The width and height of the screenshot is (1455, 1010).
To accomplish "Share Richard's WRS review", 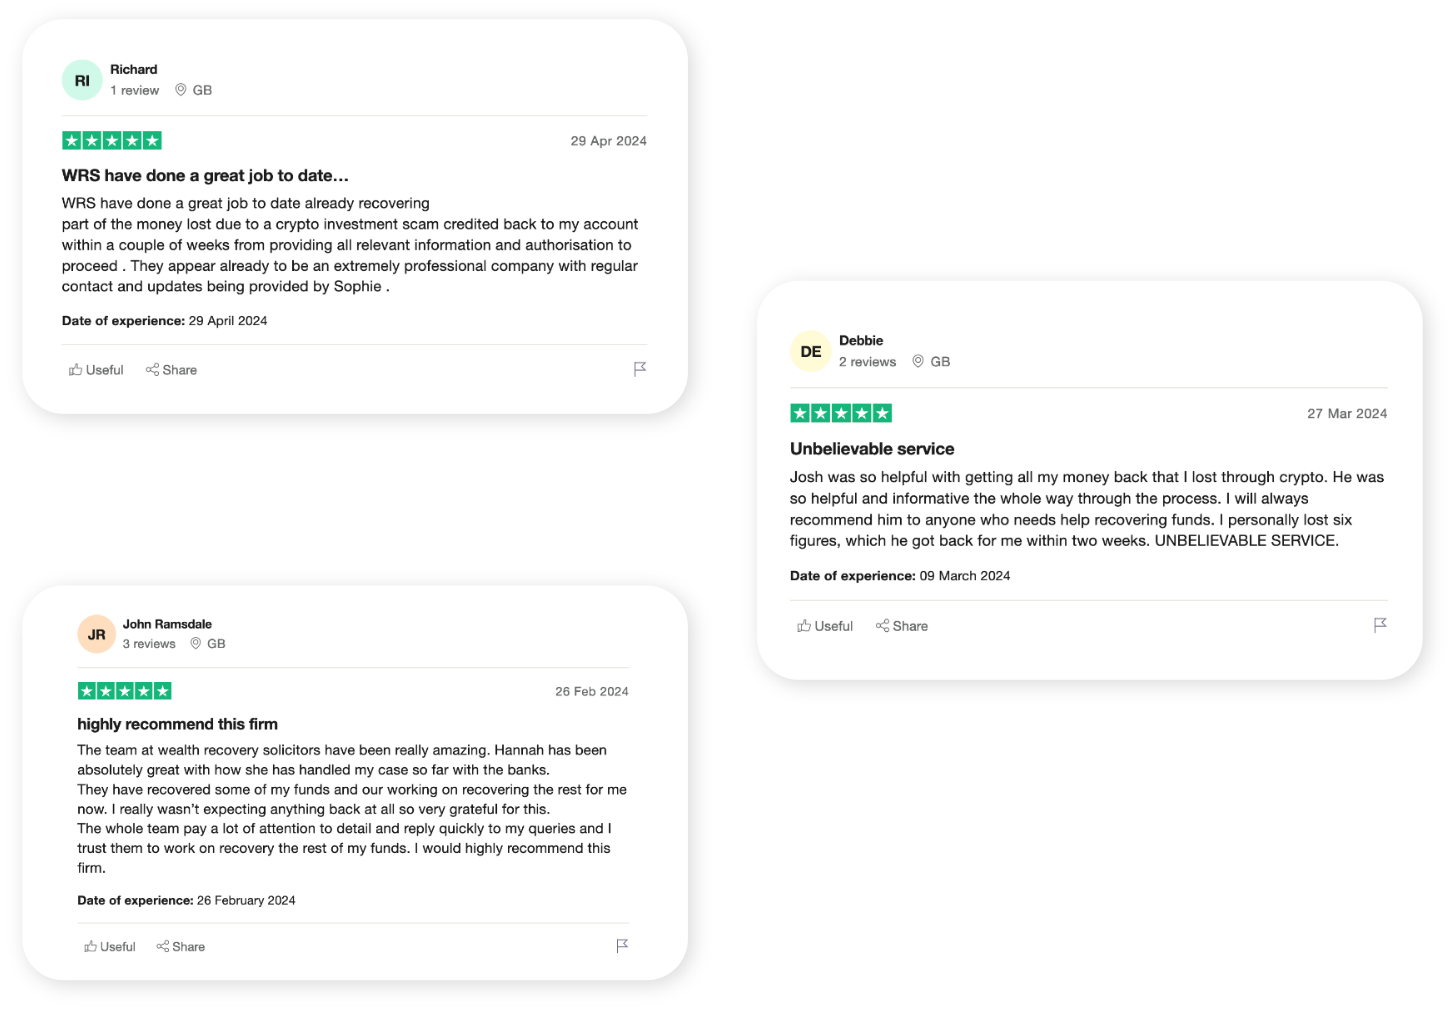I will [171, 370].
